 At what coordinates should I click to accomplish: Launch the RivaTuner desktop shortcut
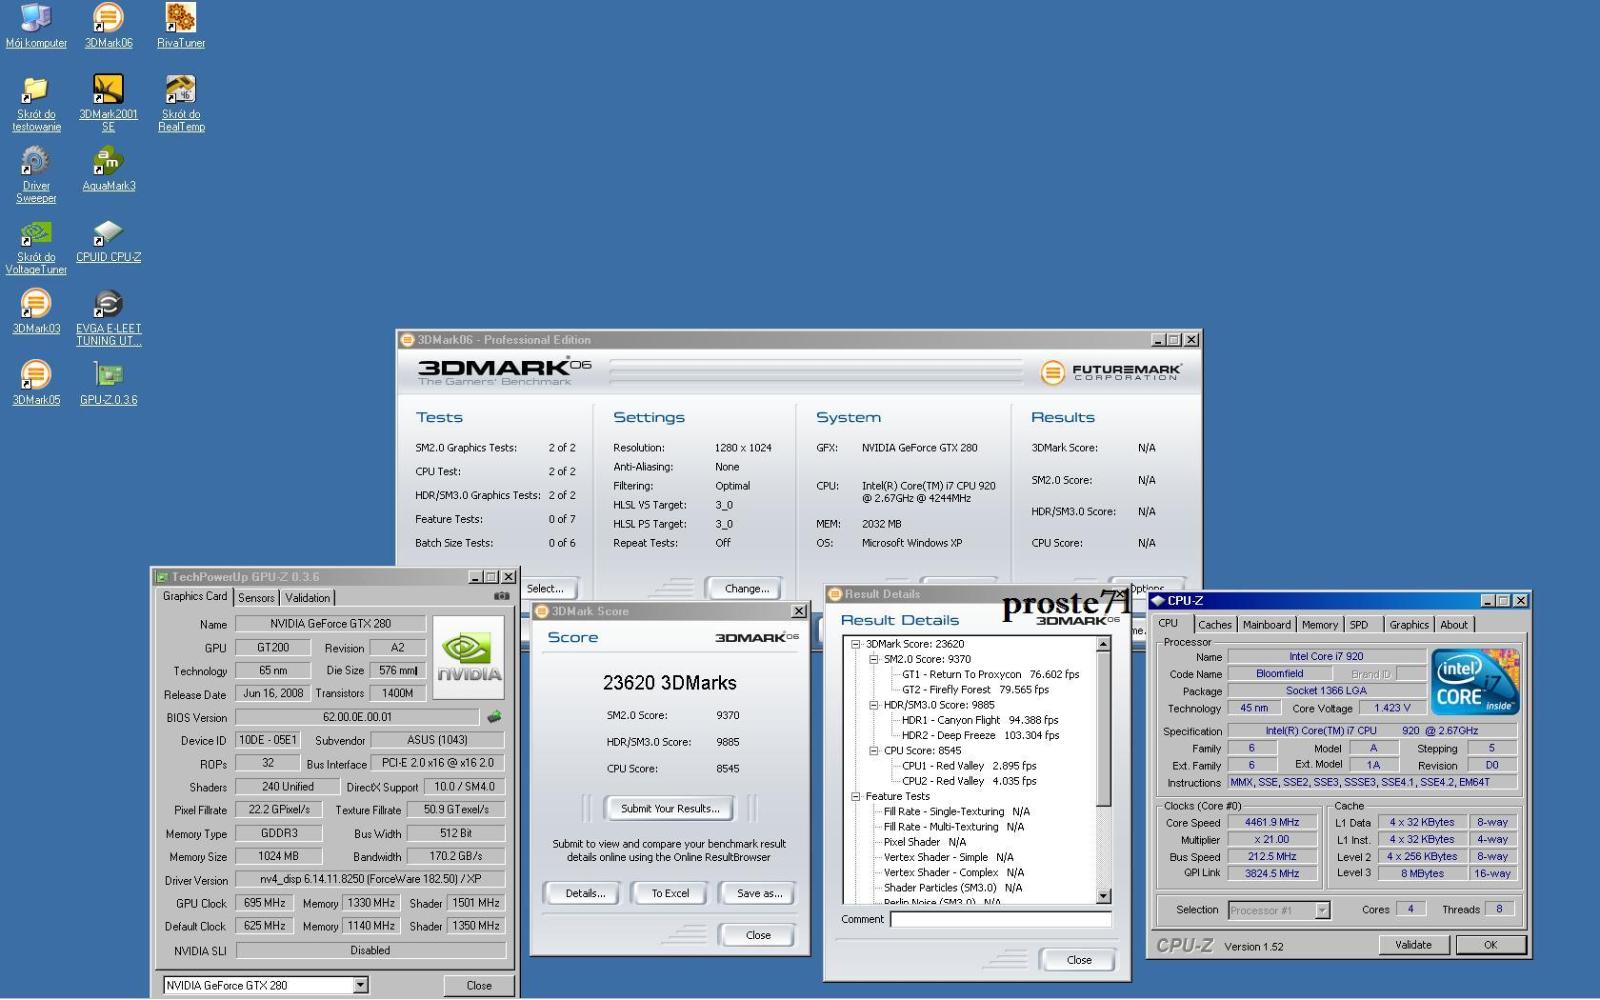click(x=181, y=26)
